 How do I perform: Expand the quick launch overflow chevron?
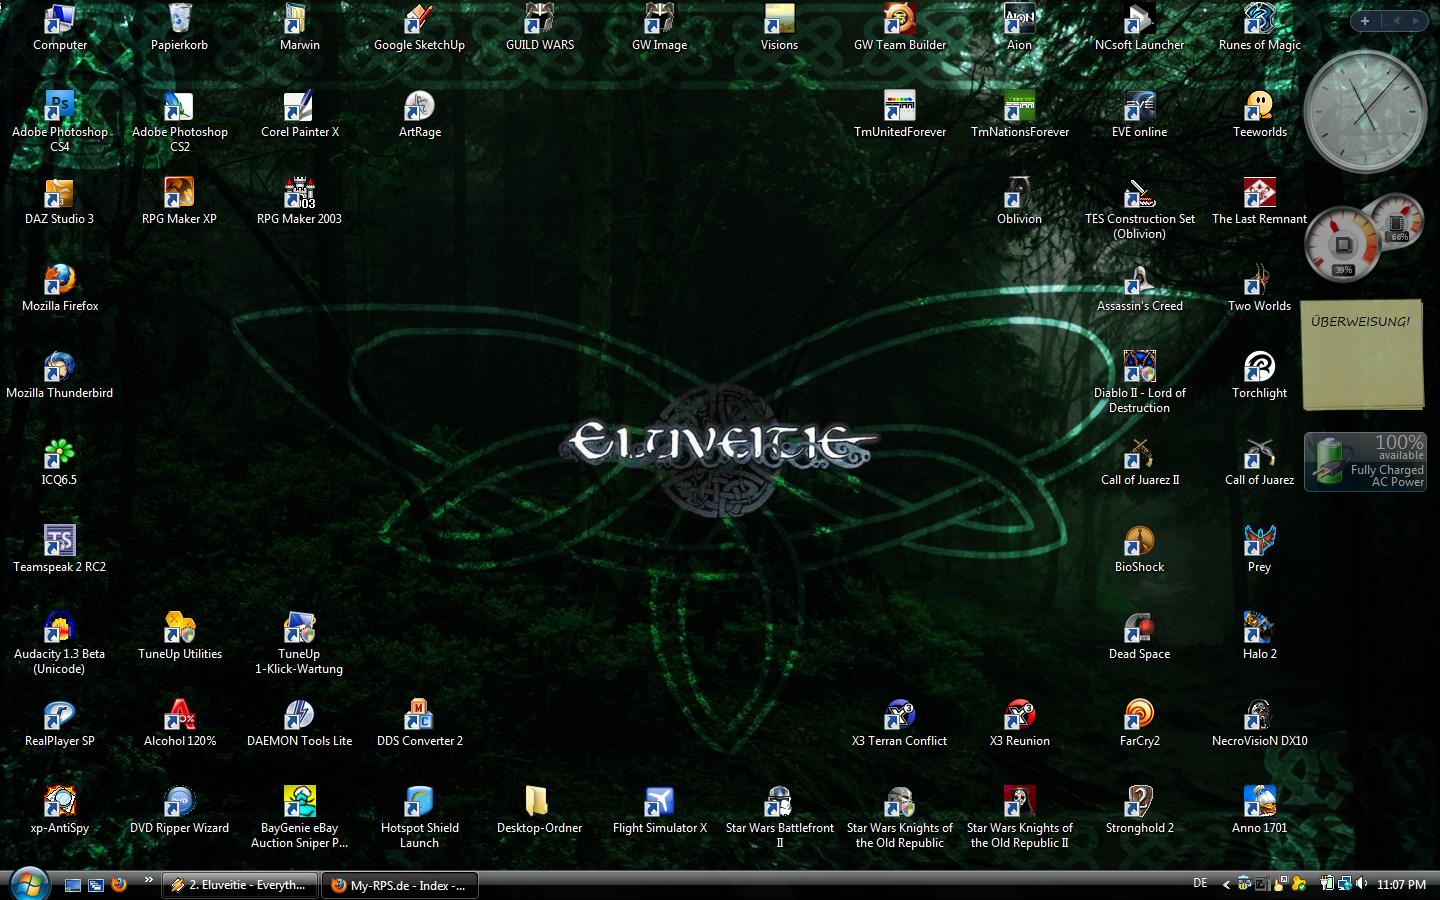coord(148,880)
